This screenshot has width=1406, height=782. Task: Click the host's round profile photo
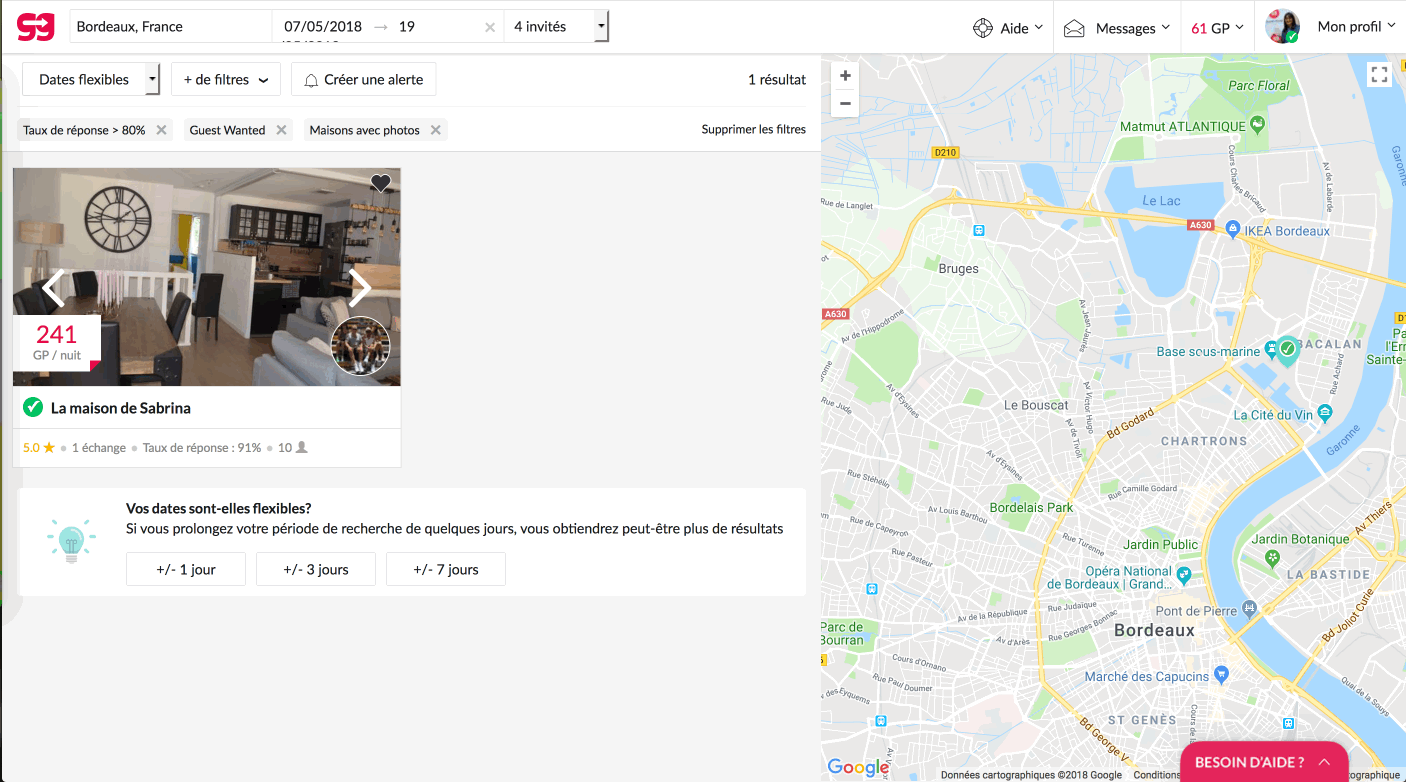pyautogui.click(x=360, y=346)
